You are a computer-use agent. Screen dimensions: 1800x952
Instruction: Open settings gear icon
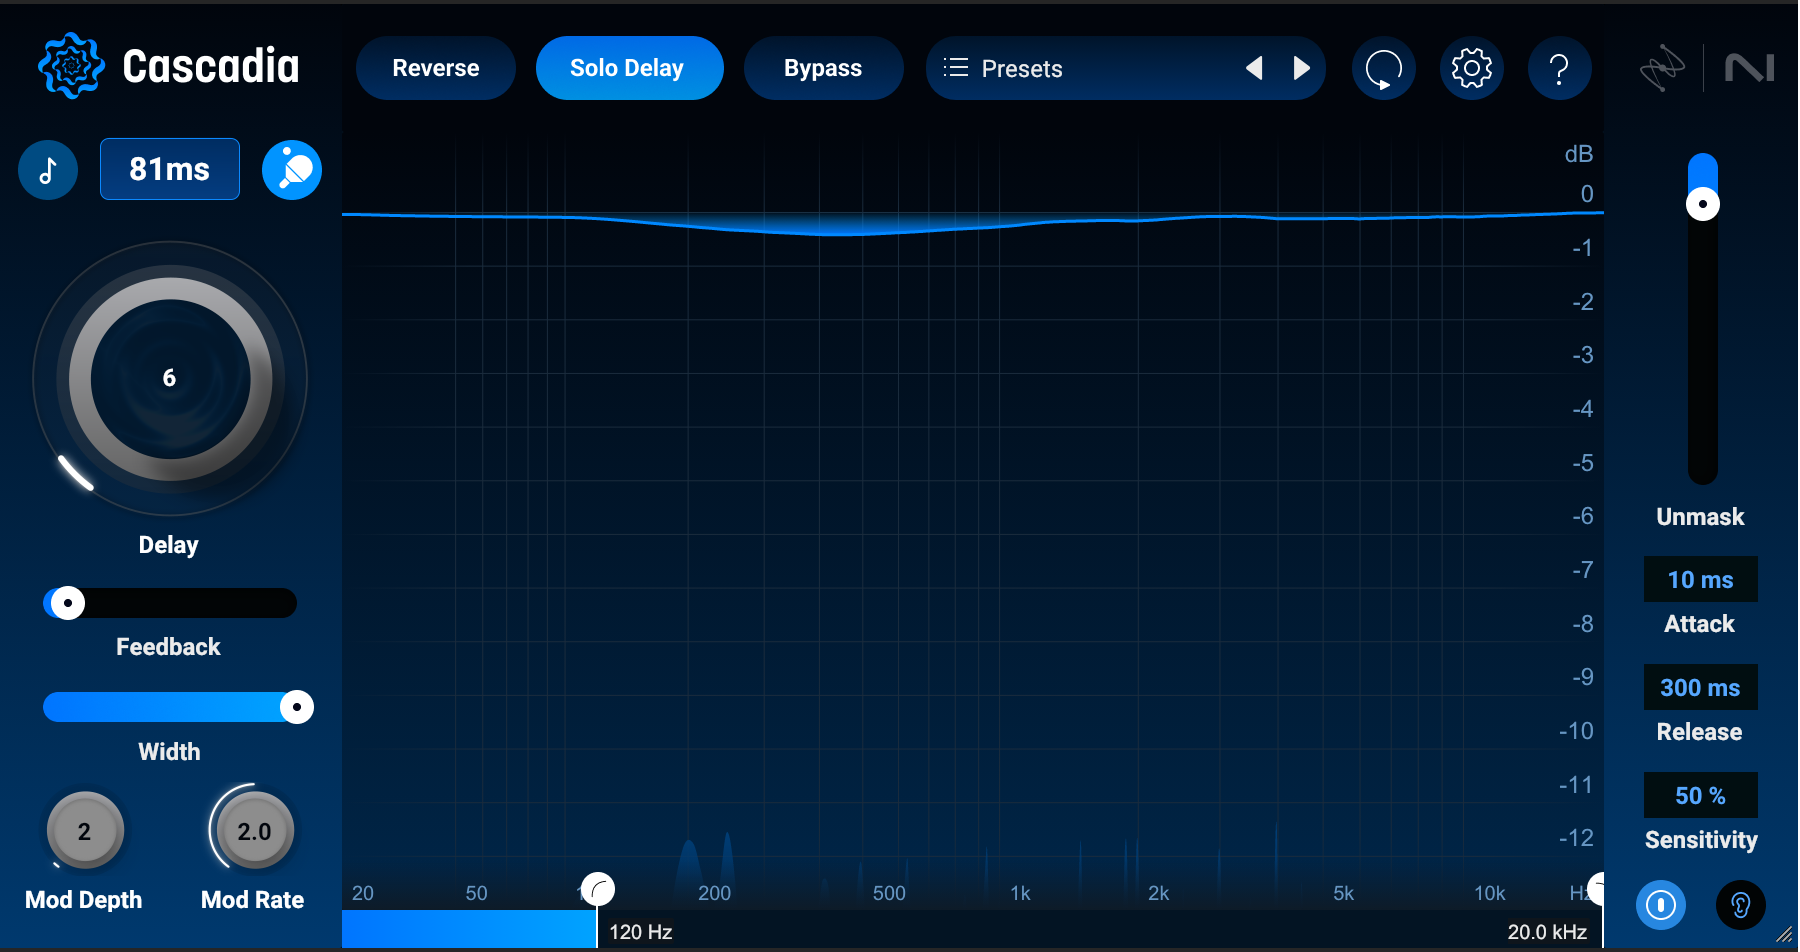tap(1472, 68)
